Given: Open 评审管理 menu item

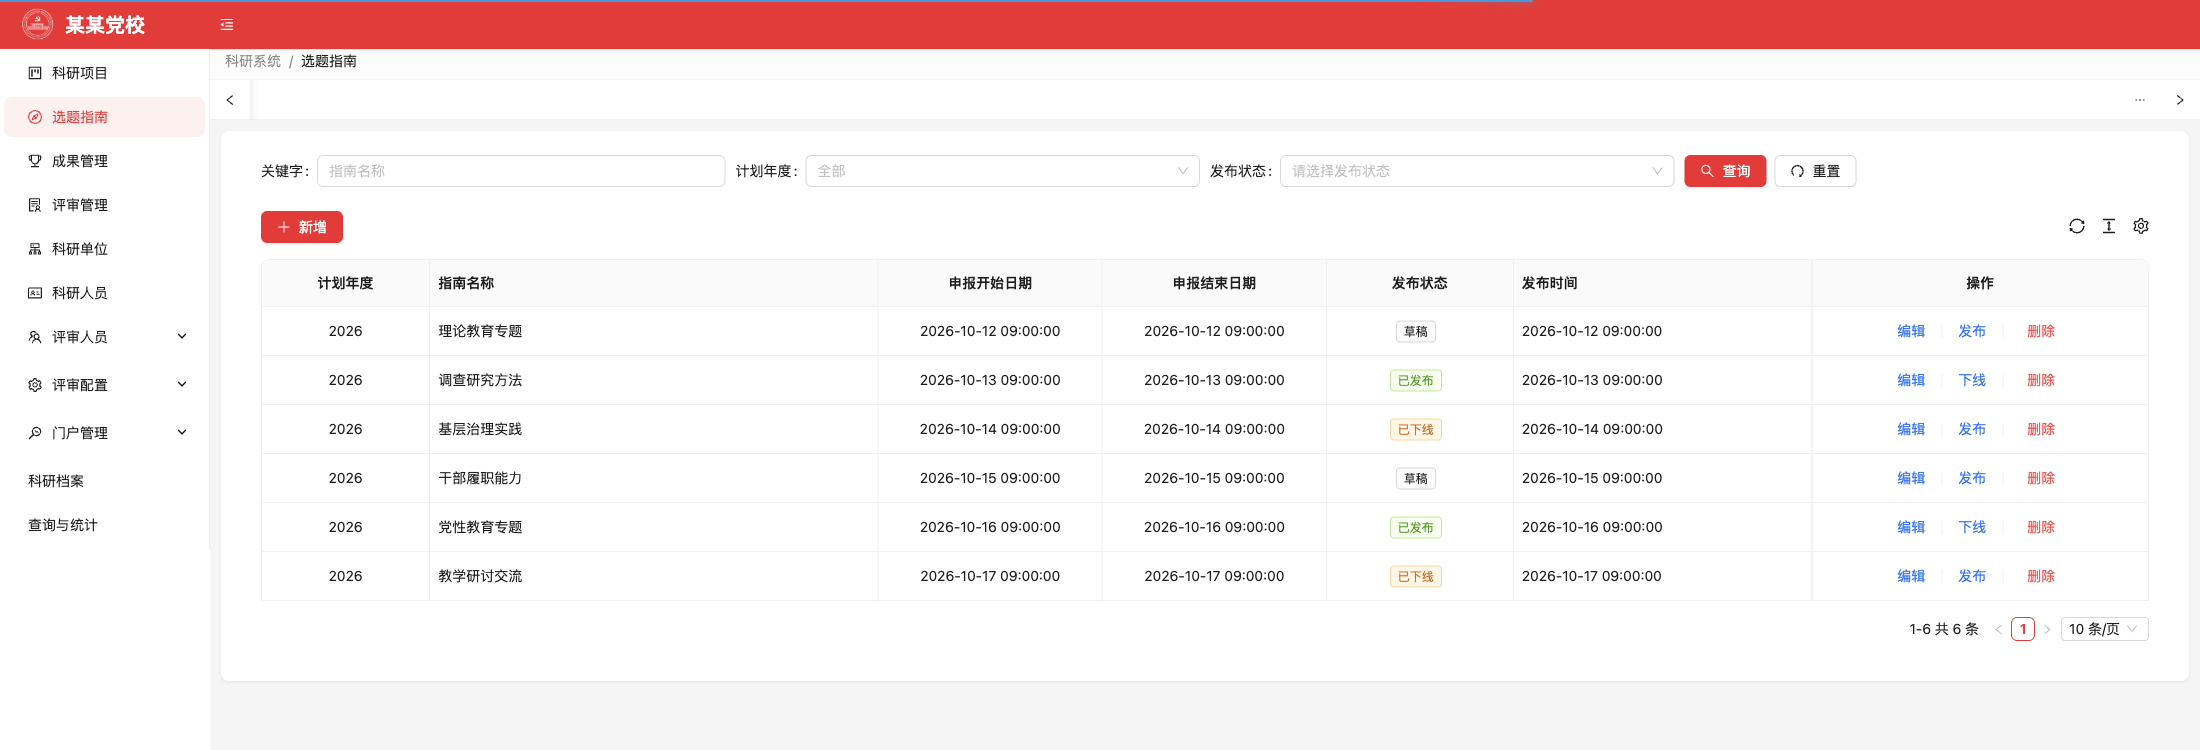Looking at the screenshot, I should click(x=104, y=205).
